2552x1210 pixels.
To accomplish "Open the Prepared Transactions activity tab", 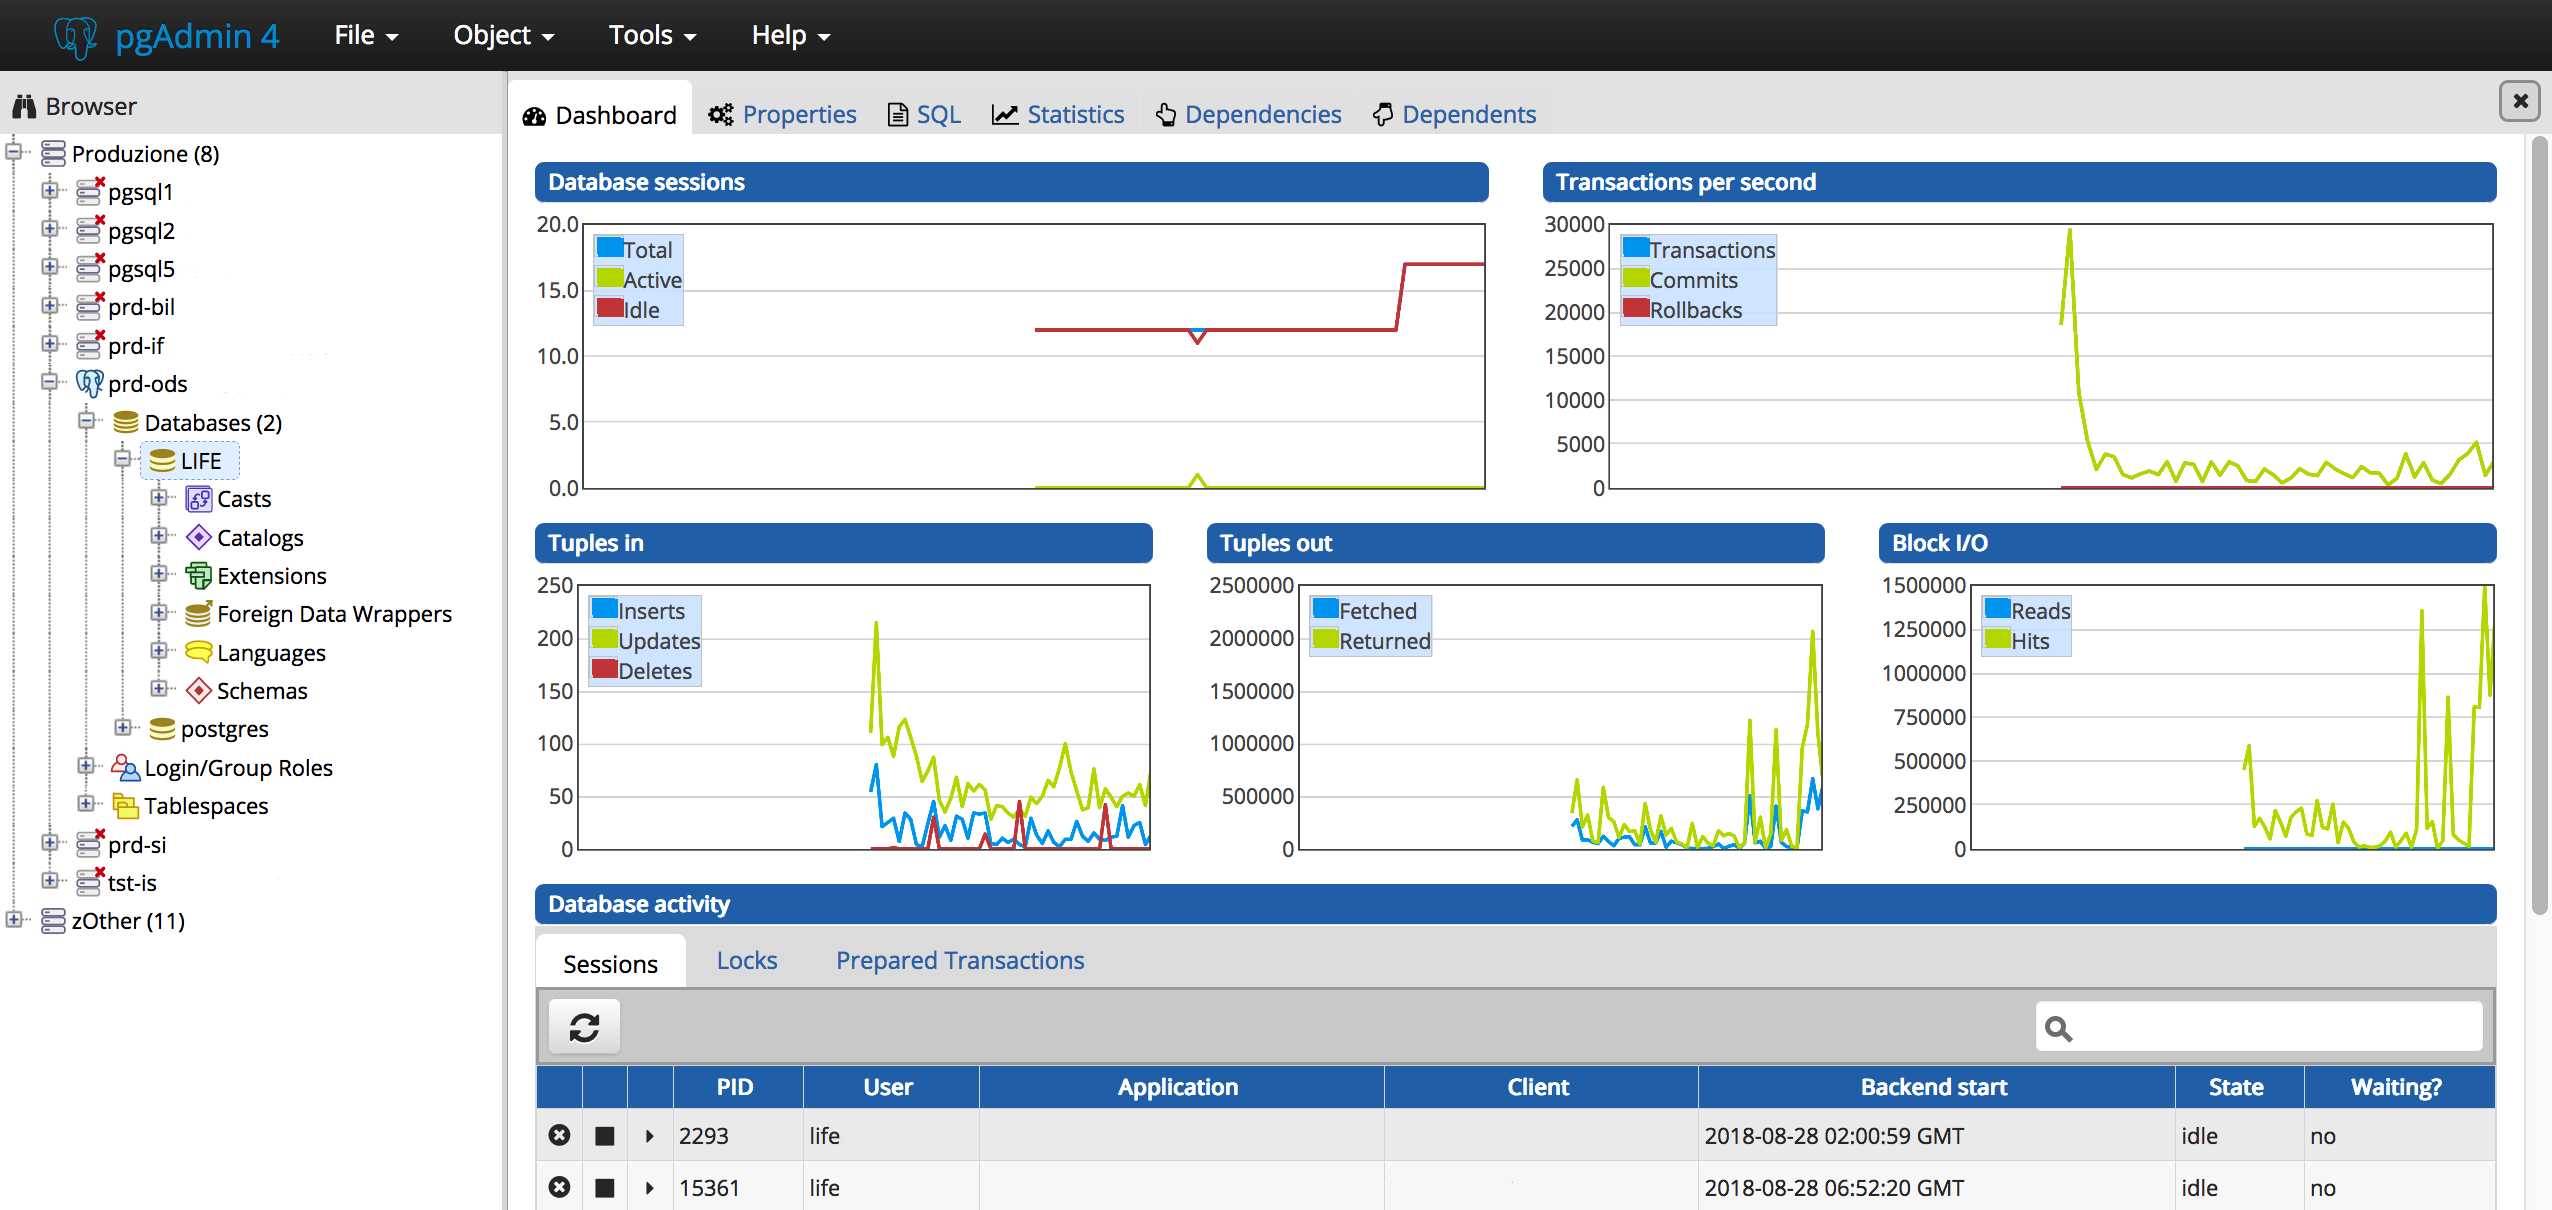I will (960, 960).
